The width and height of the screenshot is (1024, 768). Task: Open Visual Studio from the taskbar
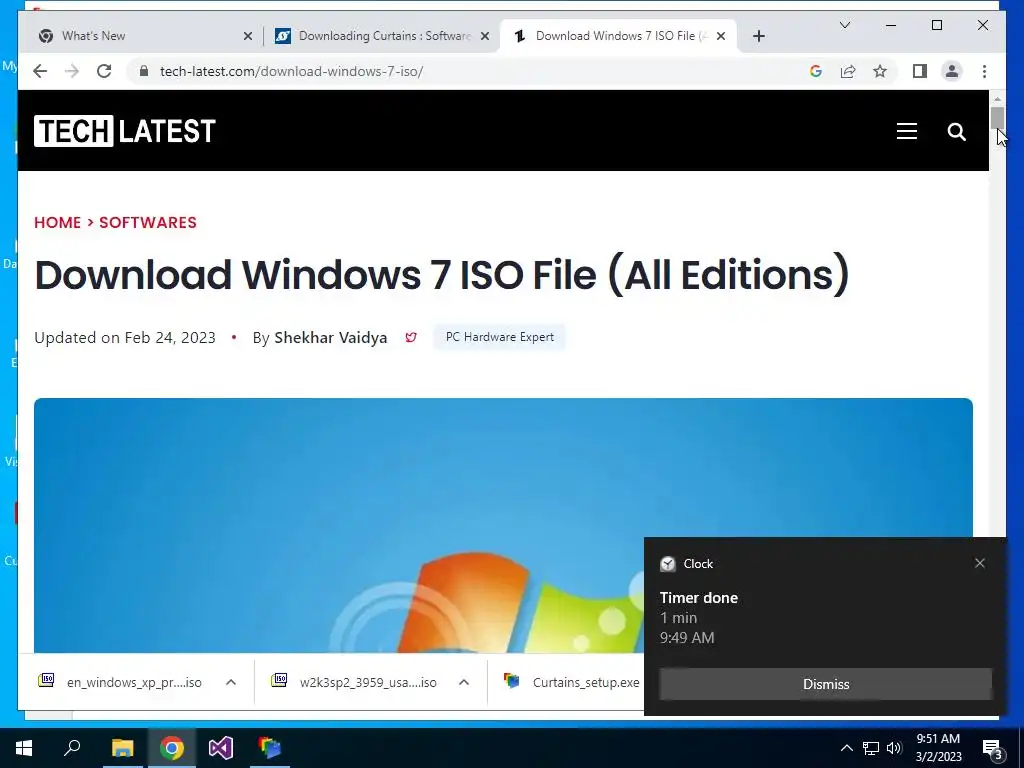pyautogui.click(x=221, y=748)
